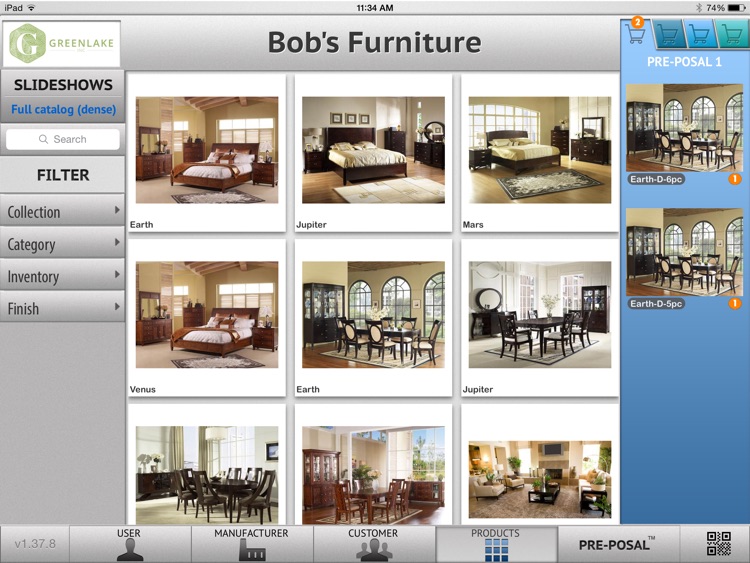Click the FILTER header
The height and width of the screenshot is (563, 750).
[63, 175]
